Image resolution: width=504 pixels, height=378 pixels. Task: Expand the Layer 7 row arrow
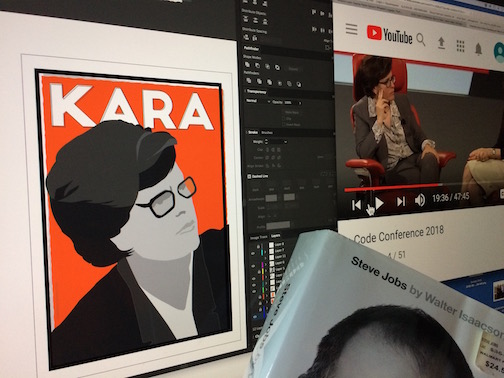(266, 252)
